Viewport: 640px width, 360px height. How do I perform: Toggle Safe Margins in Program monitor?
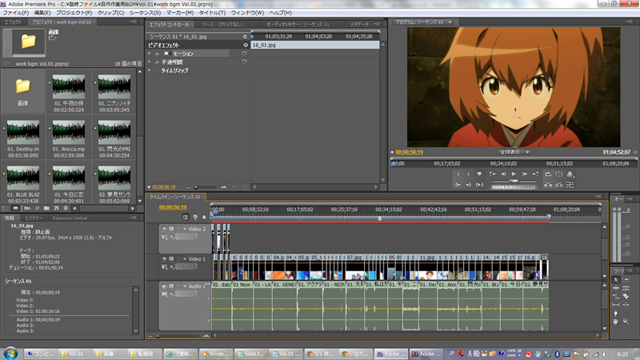tap(559, 174)
